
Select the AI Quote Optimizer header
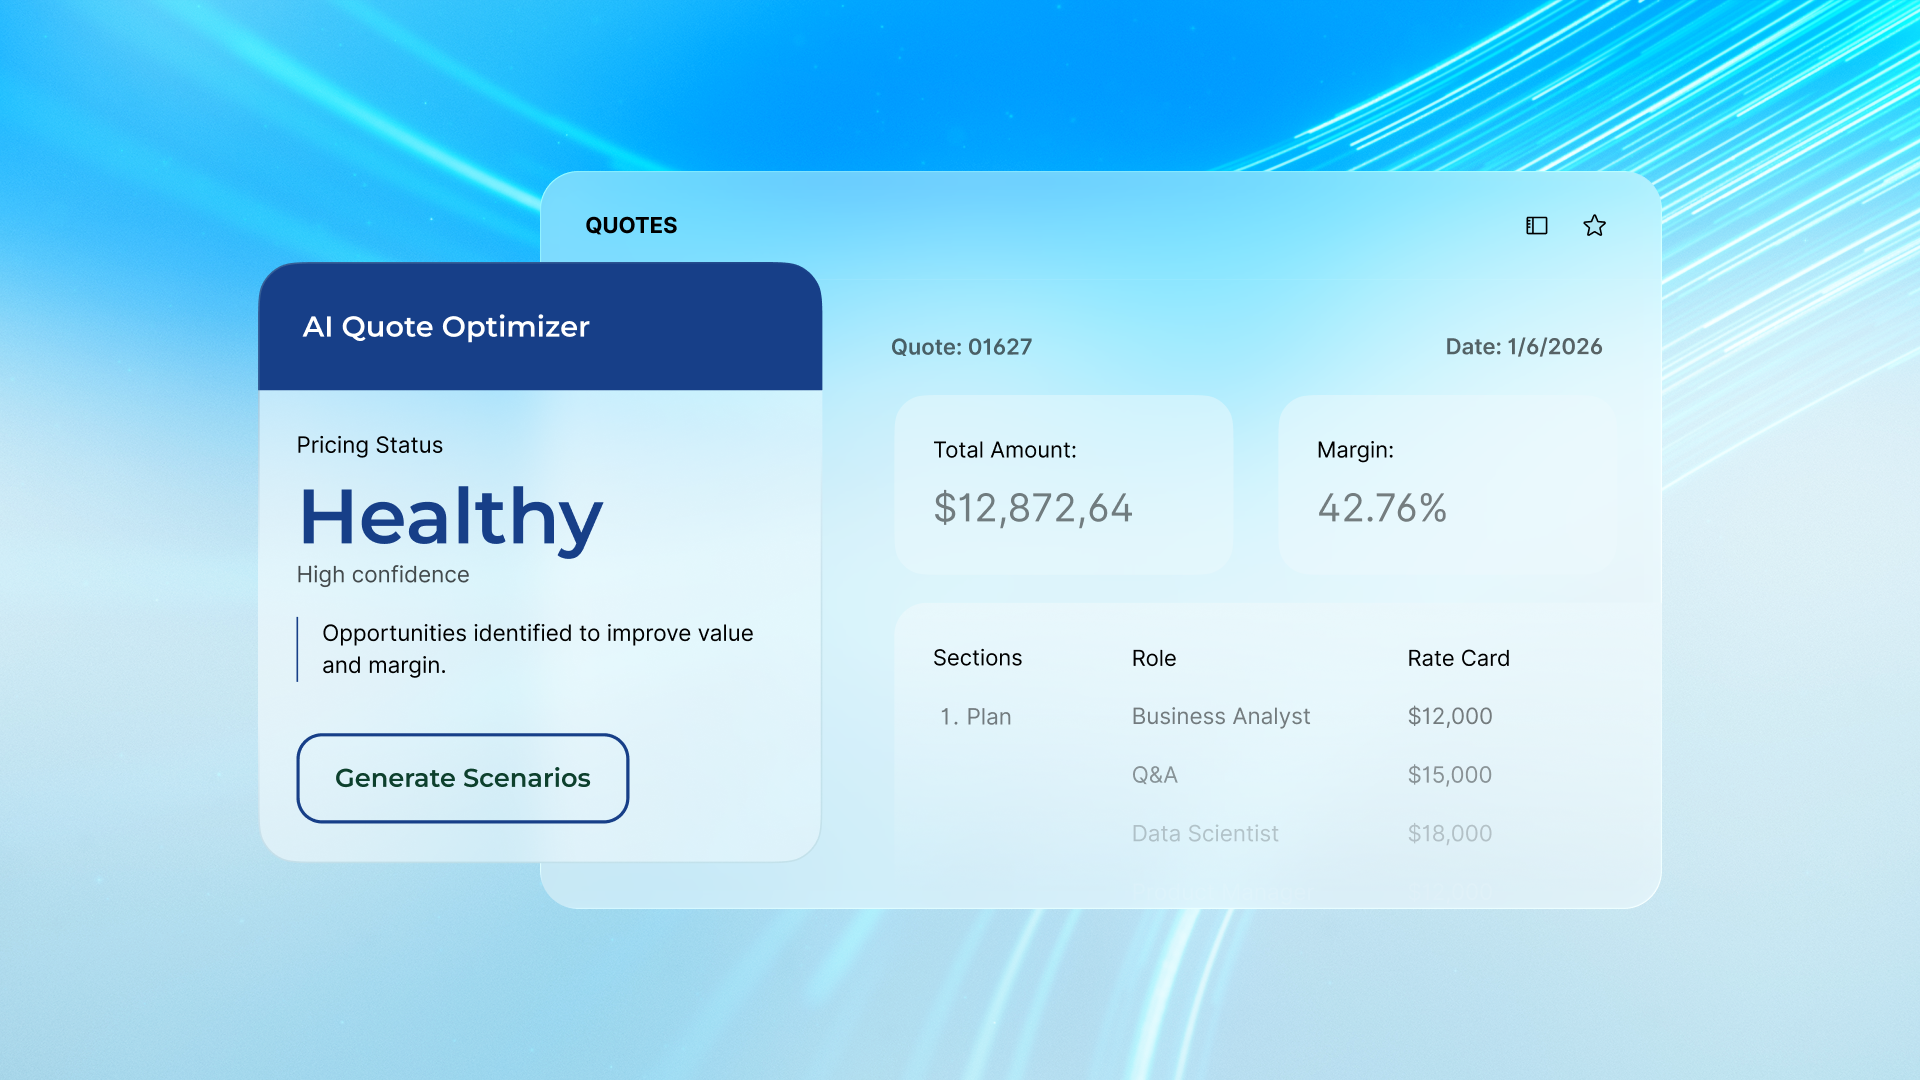tap(446, 327)
